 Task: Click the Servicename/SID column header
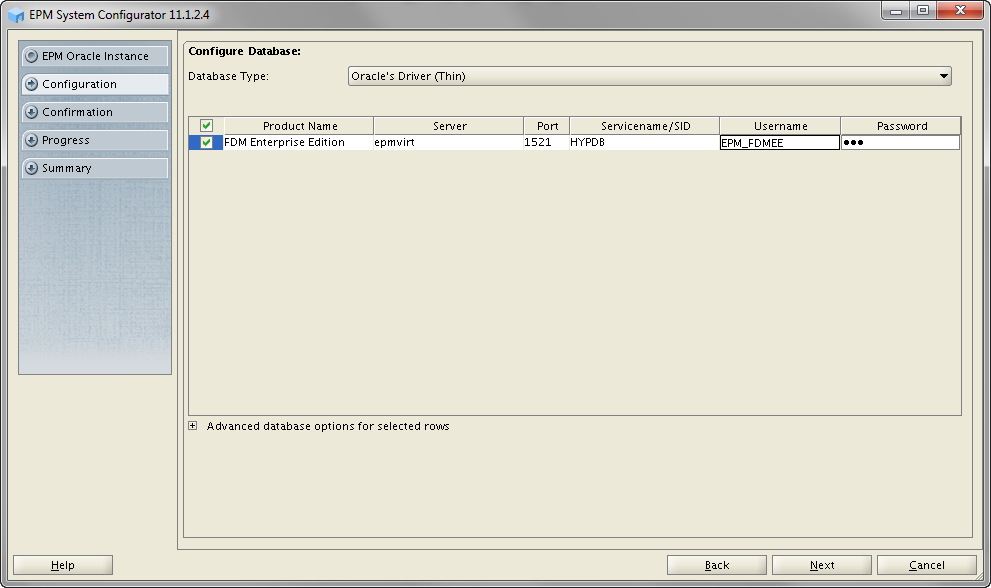(x=645, y=126)
